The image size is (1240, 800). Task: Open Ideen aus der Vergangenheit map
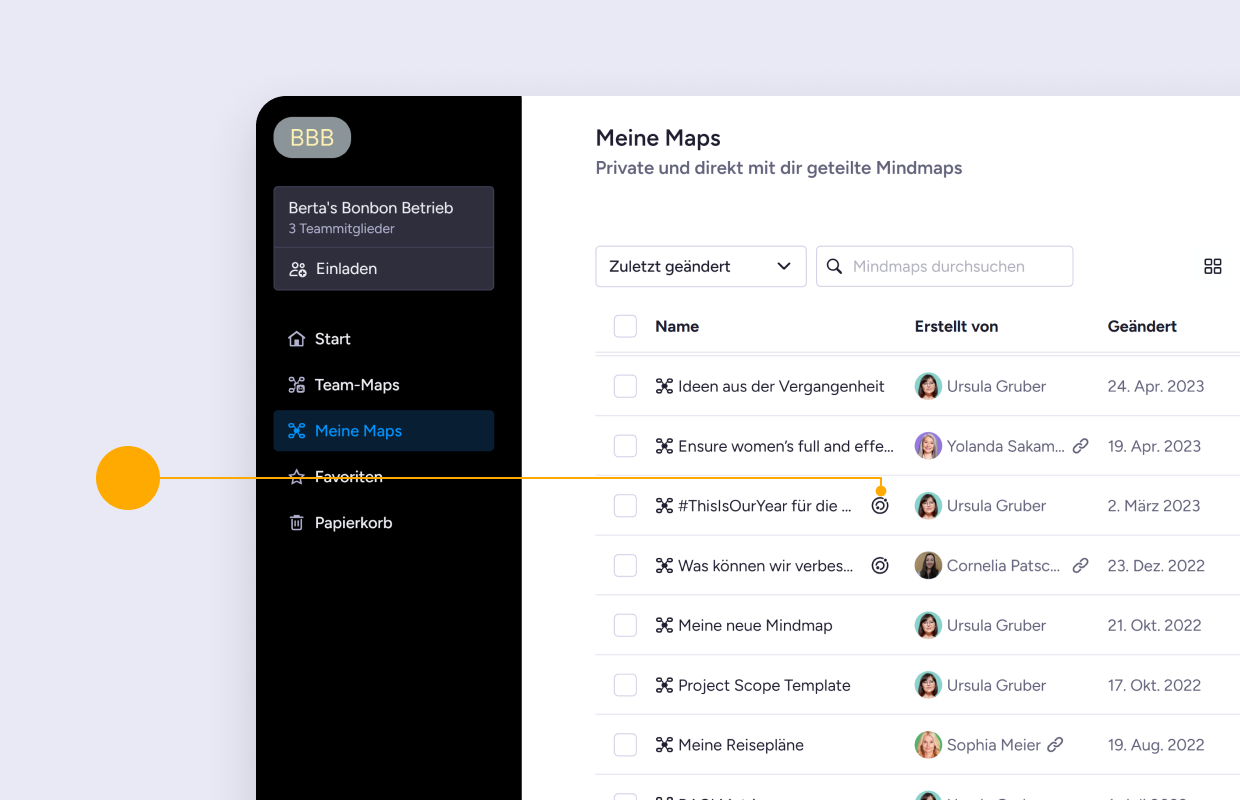[x=781, y=386]
